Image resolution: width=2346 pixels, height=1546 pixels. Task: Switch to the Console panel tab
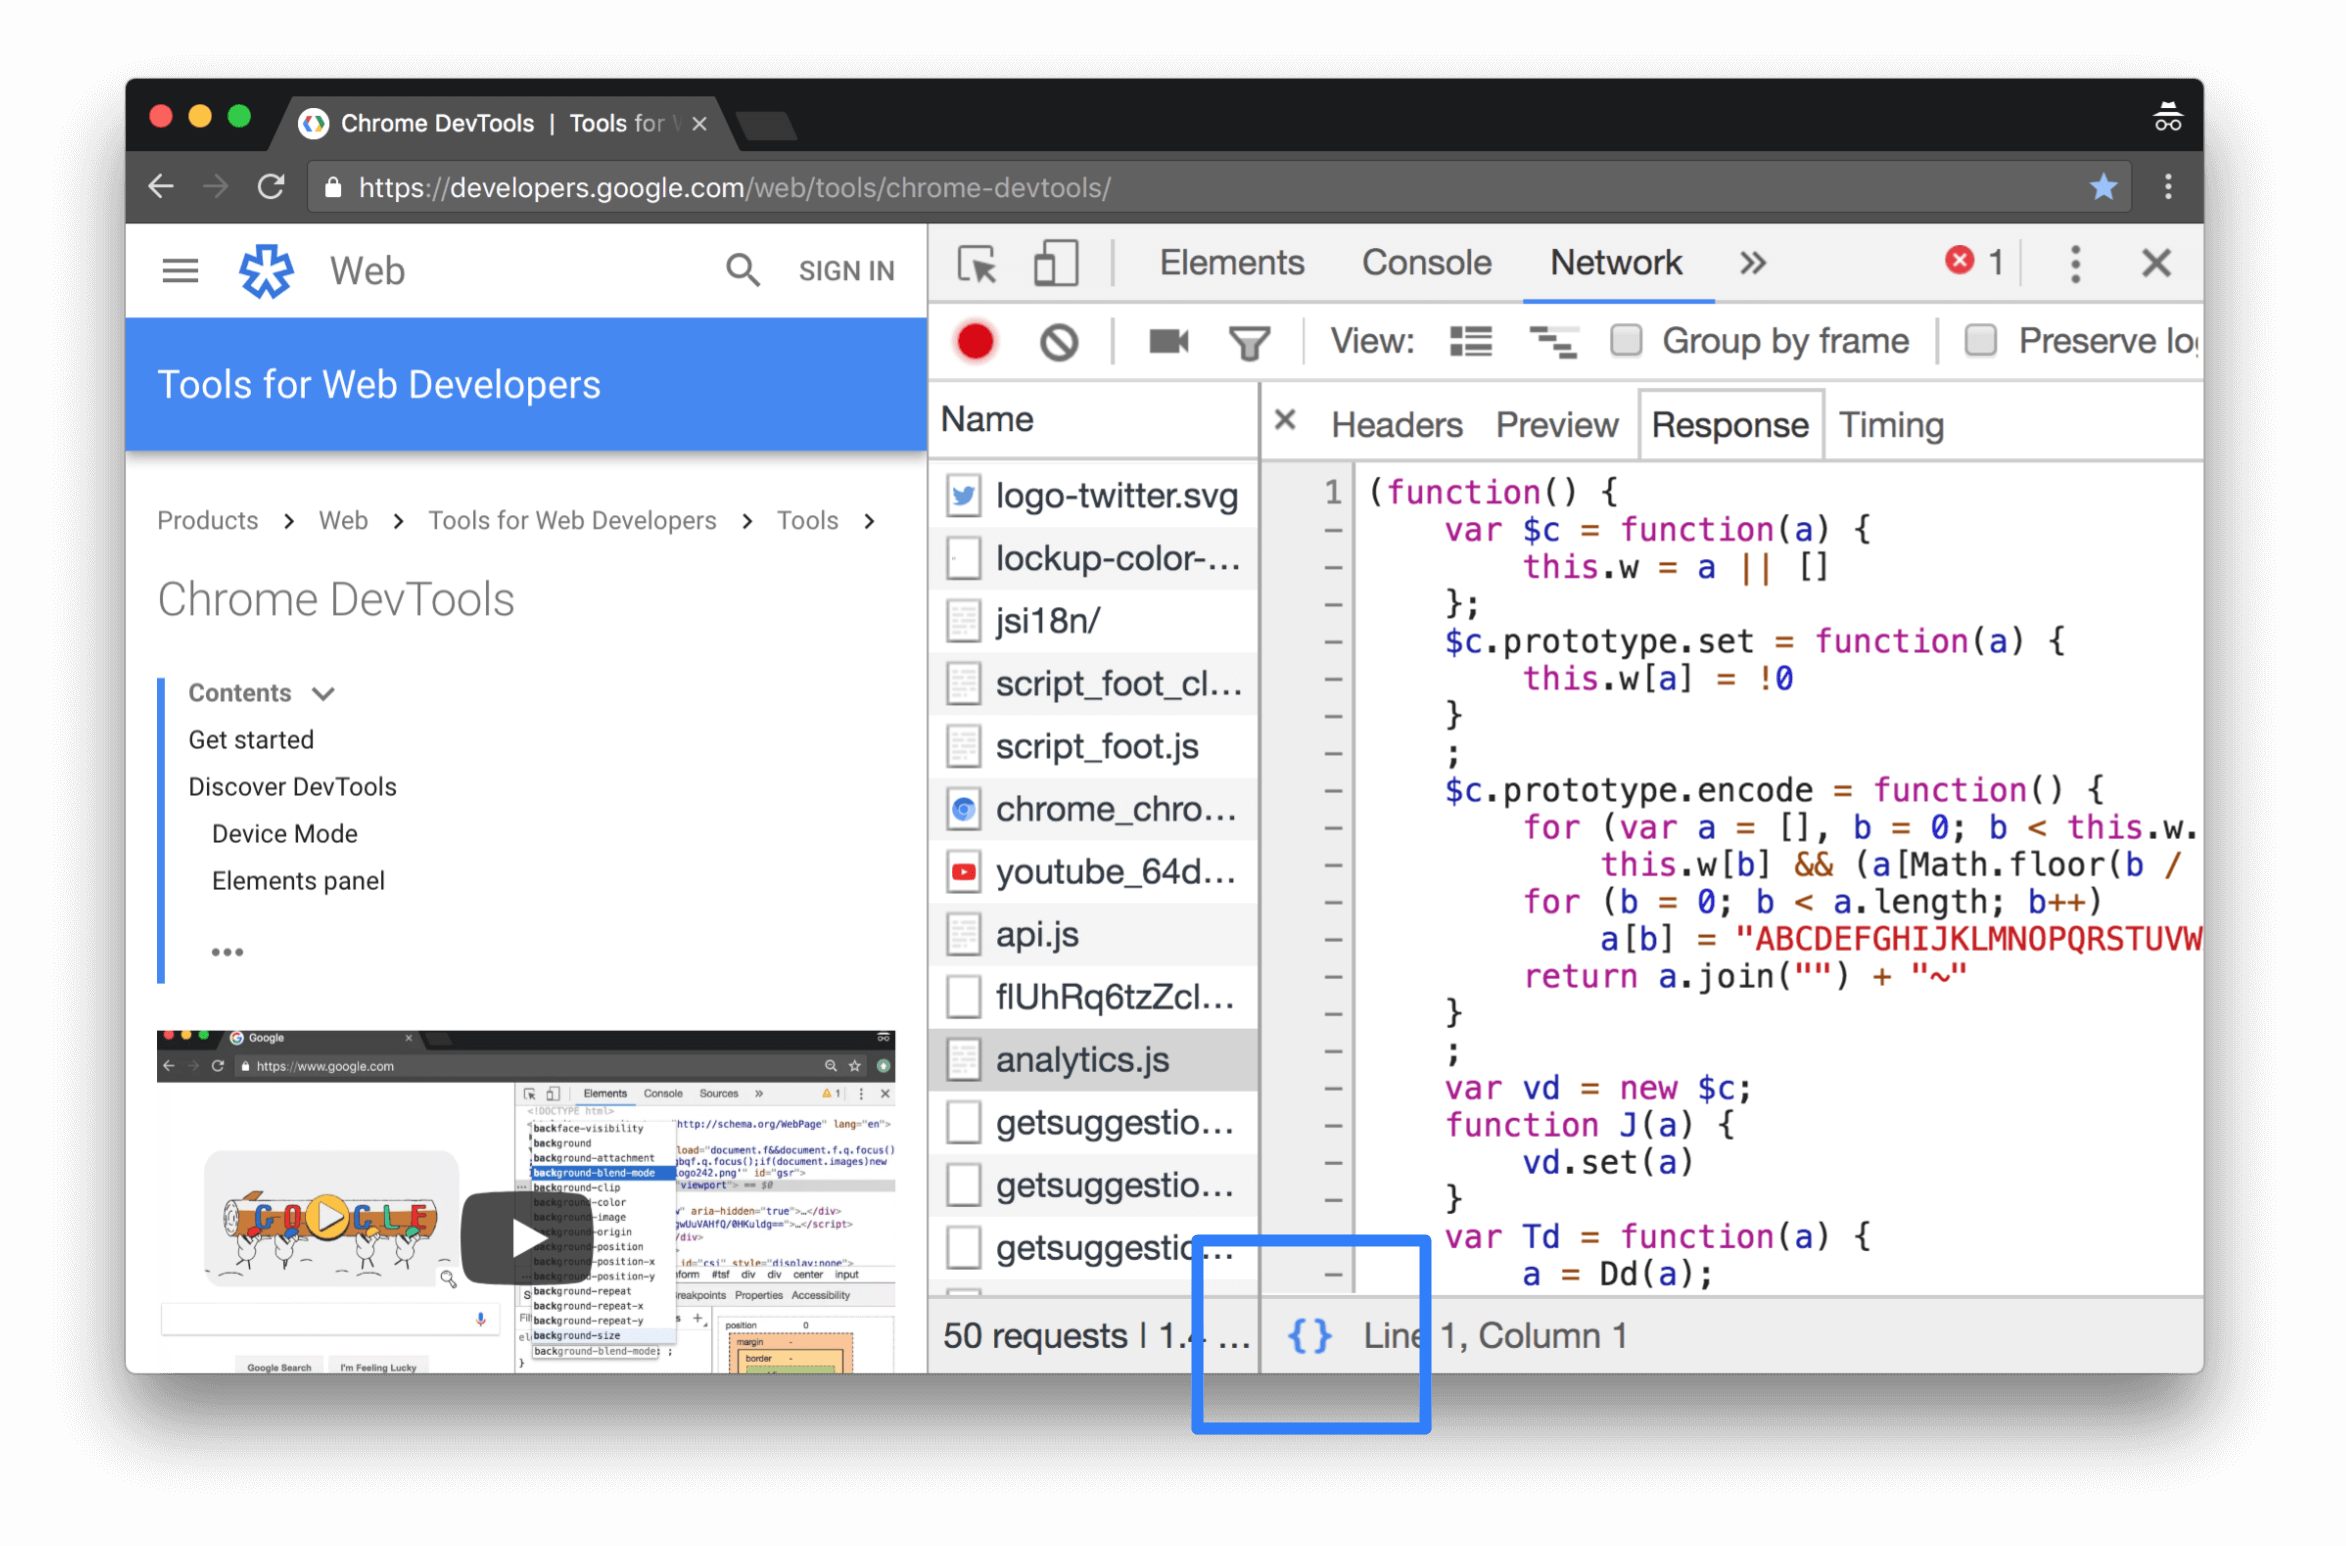pyautogui.click(x=1423, y=264)
